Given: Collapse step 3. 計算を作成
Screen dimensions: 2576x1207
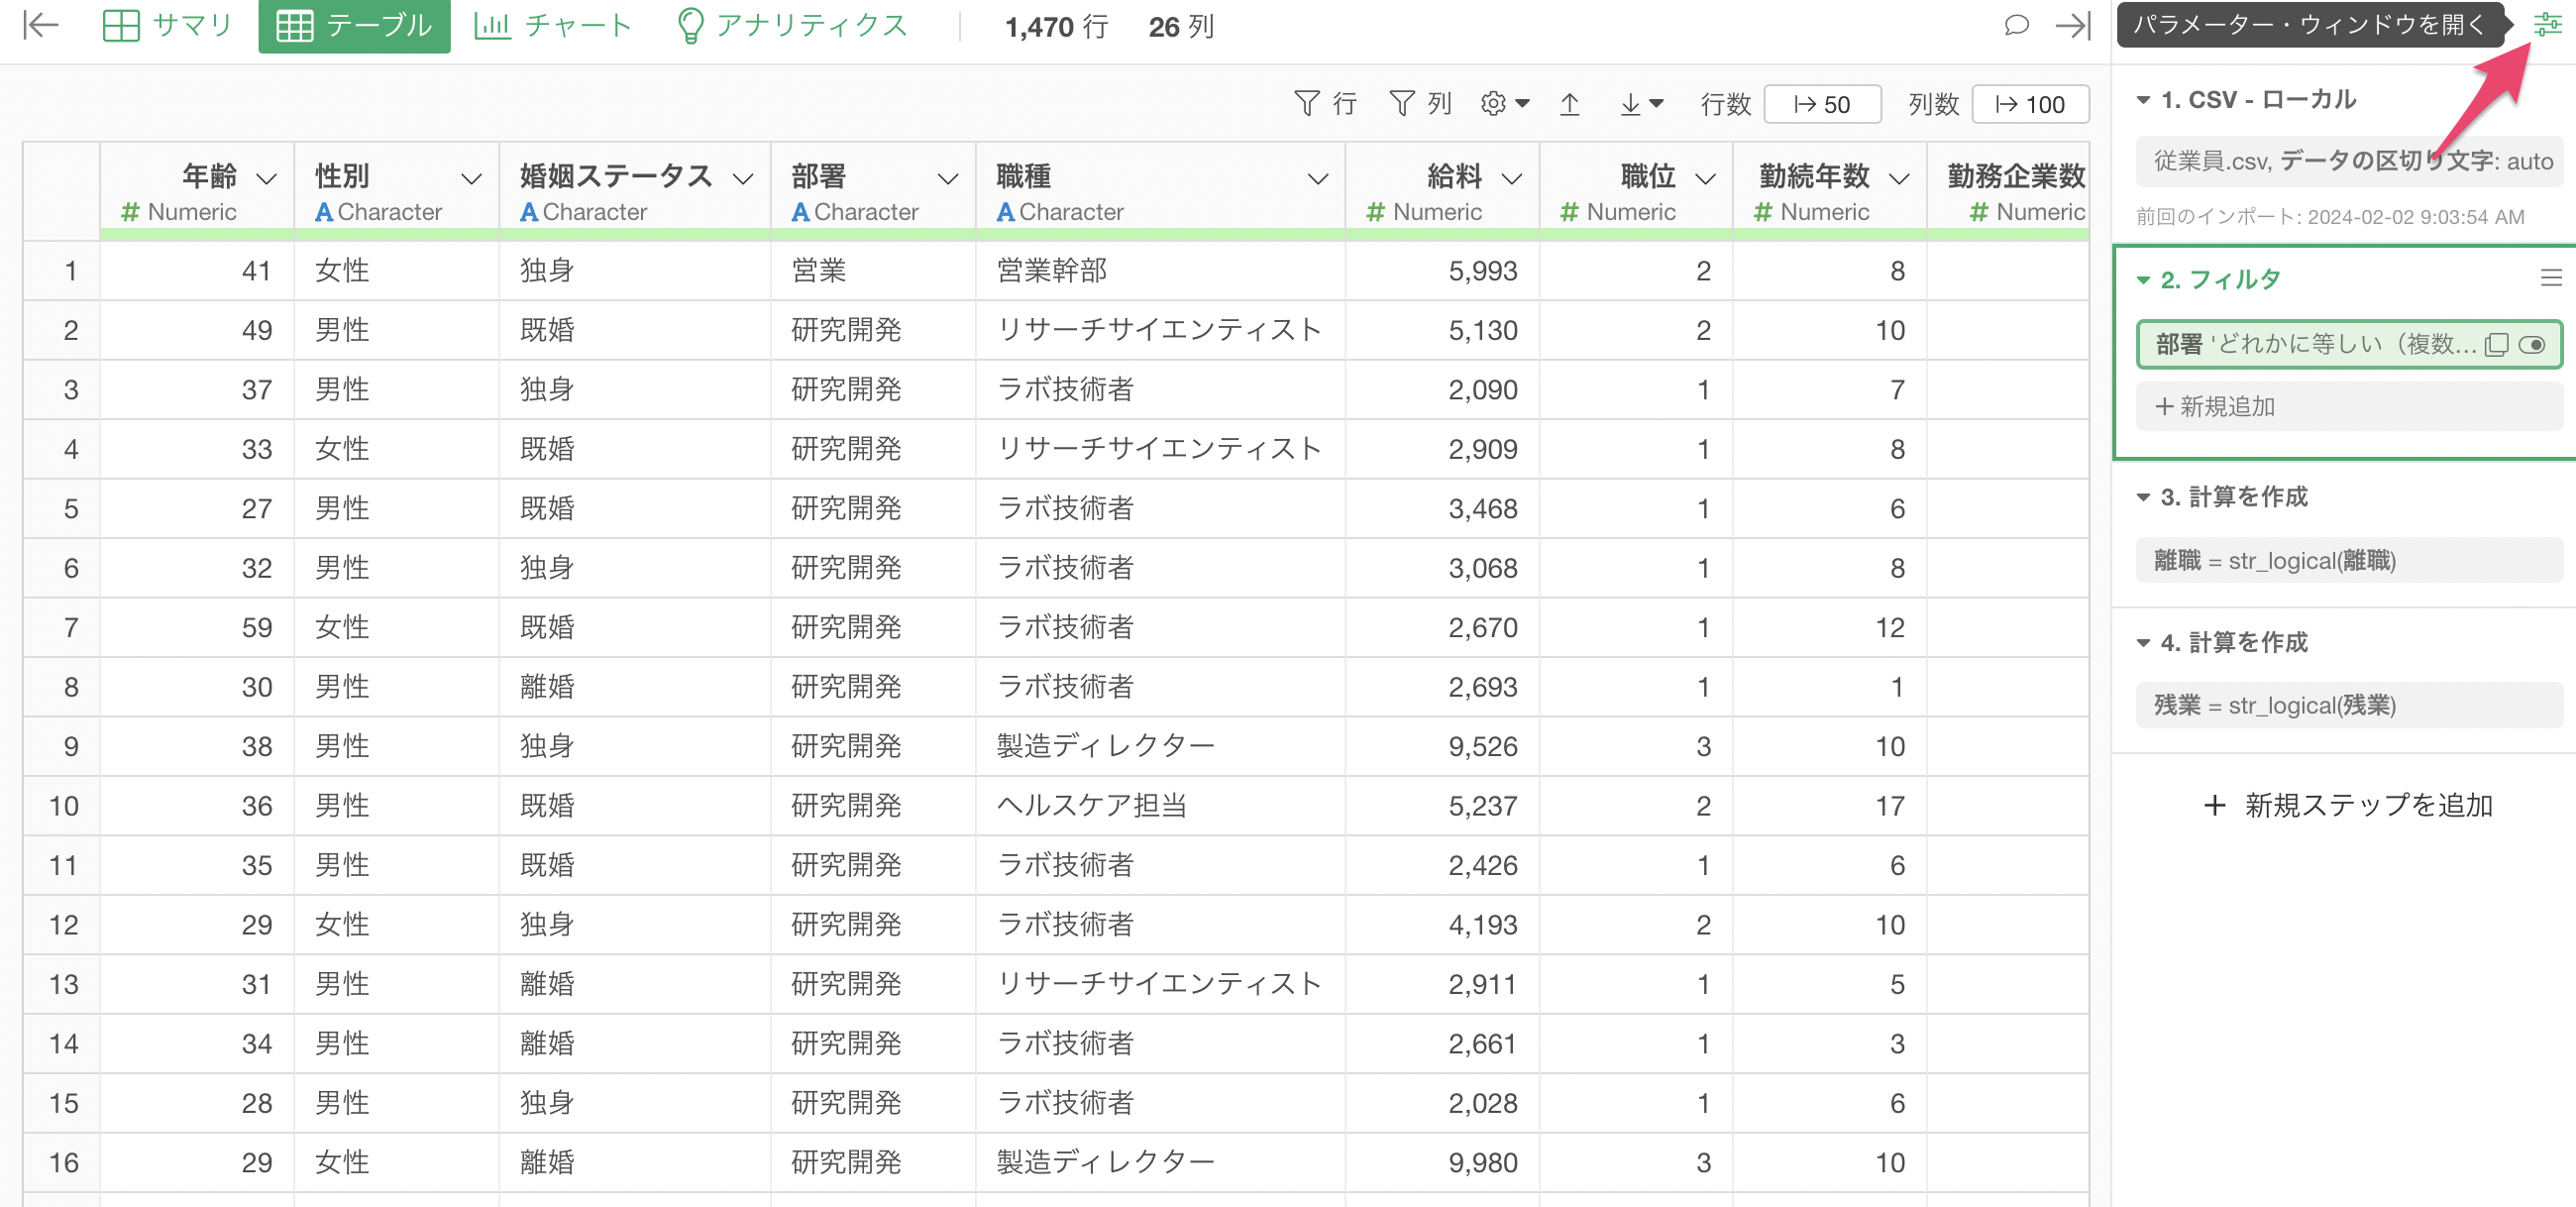Looking at the screenshot, I should tap(2143, 497).
